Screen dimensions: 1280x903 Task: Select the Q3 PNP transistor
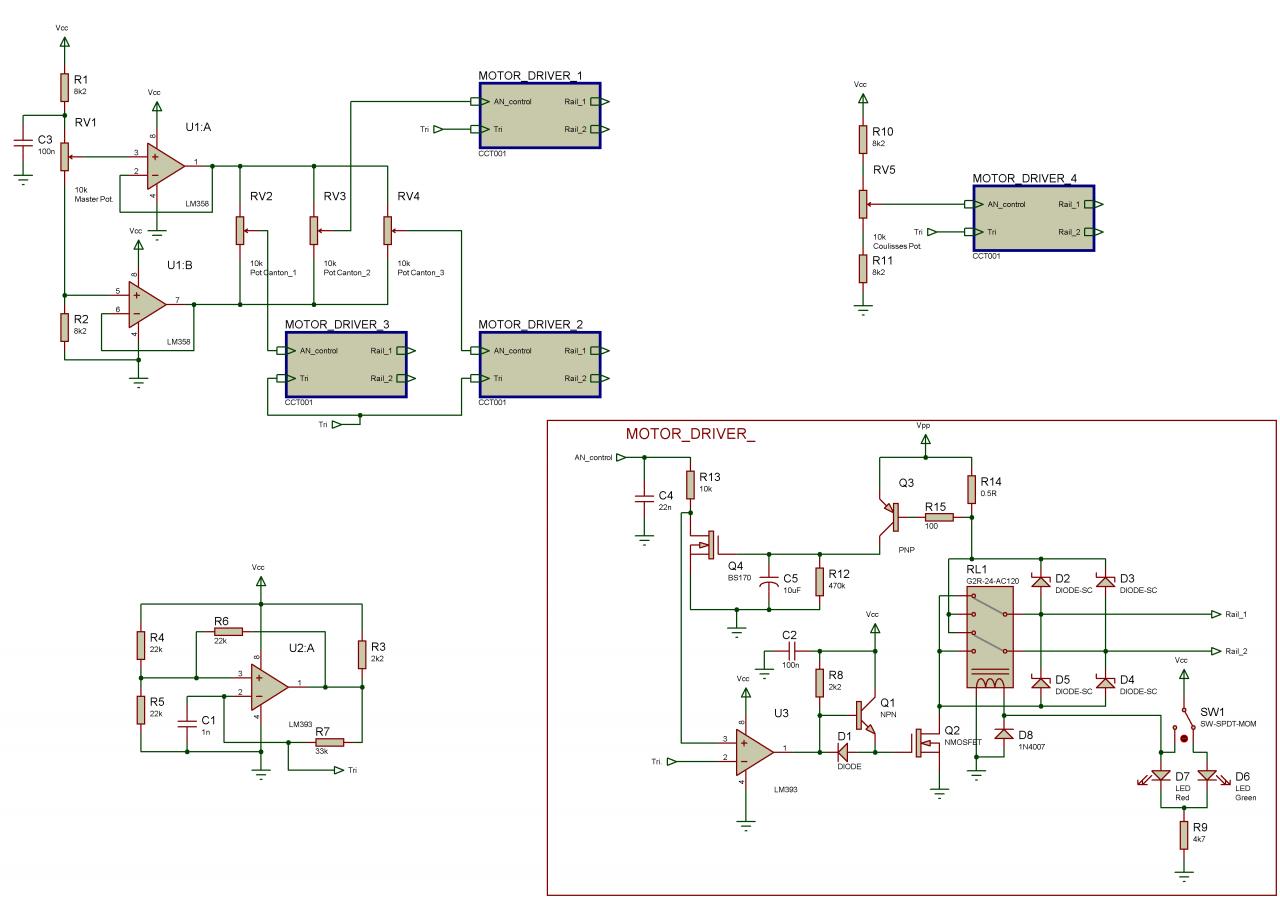point(888,515)
